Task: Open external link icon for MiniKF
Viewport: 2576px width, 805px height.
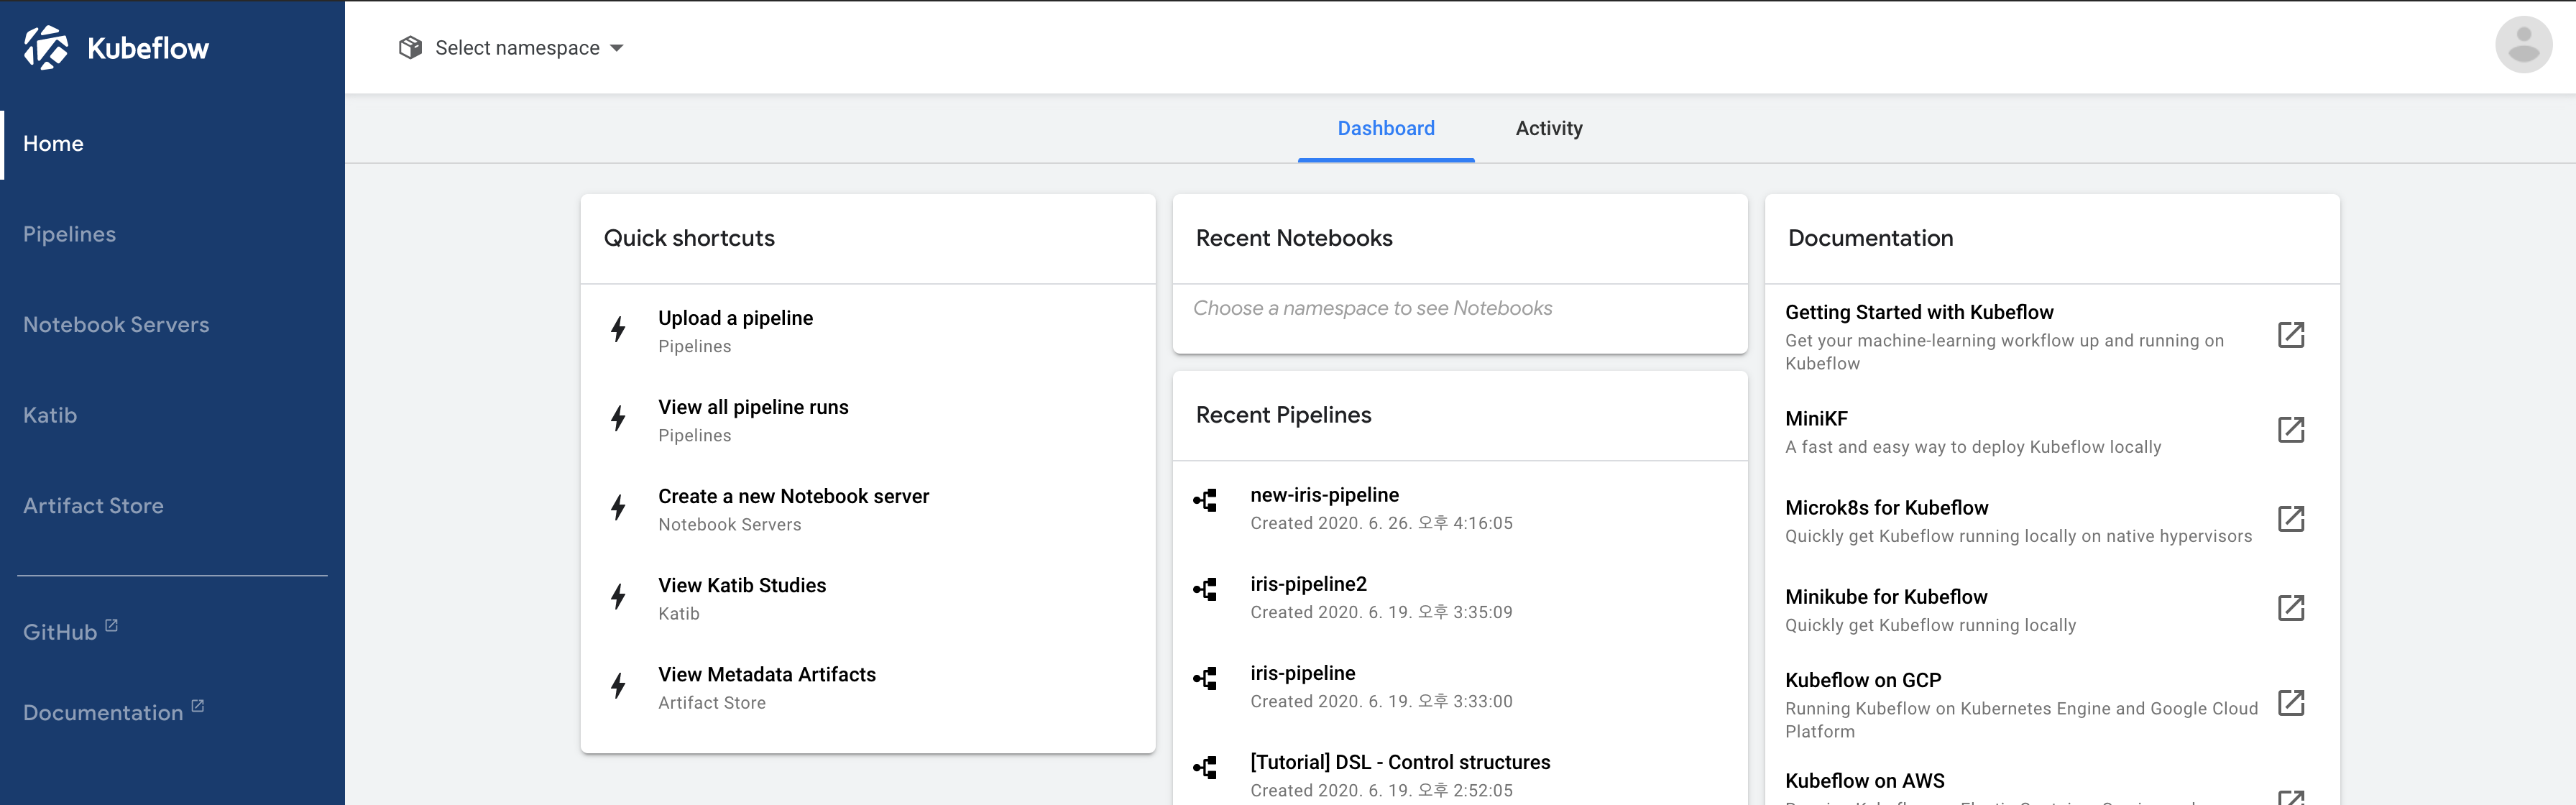Action: point(2291,430)
